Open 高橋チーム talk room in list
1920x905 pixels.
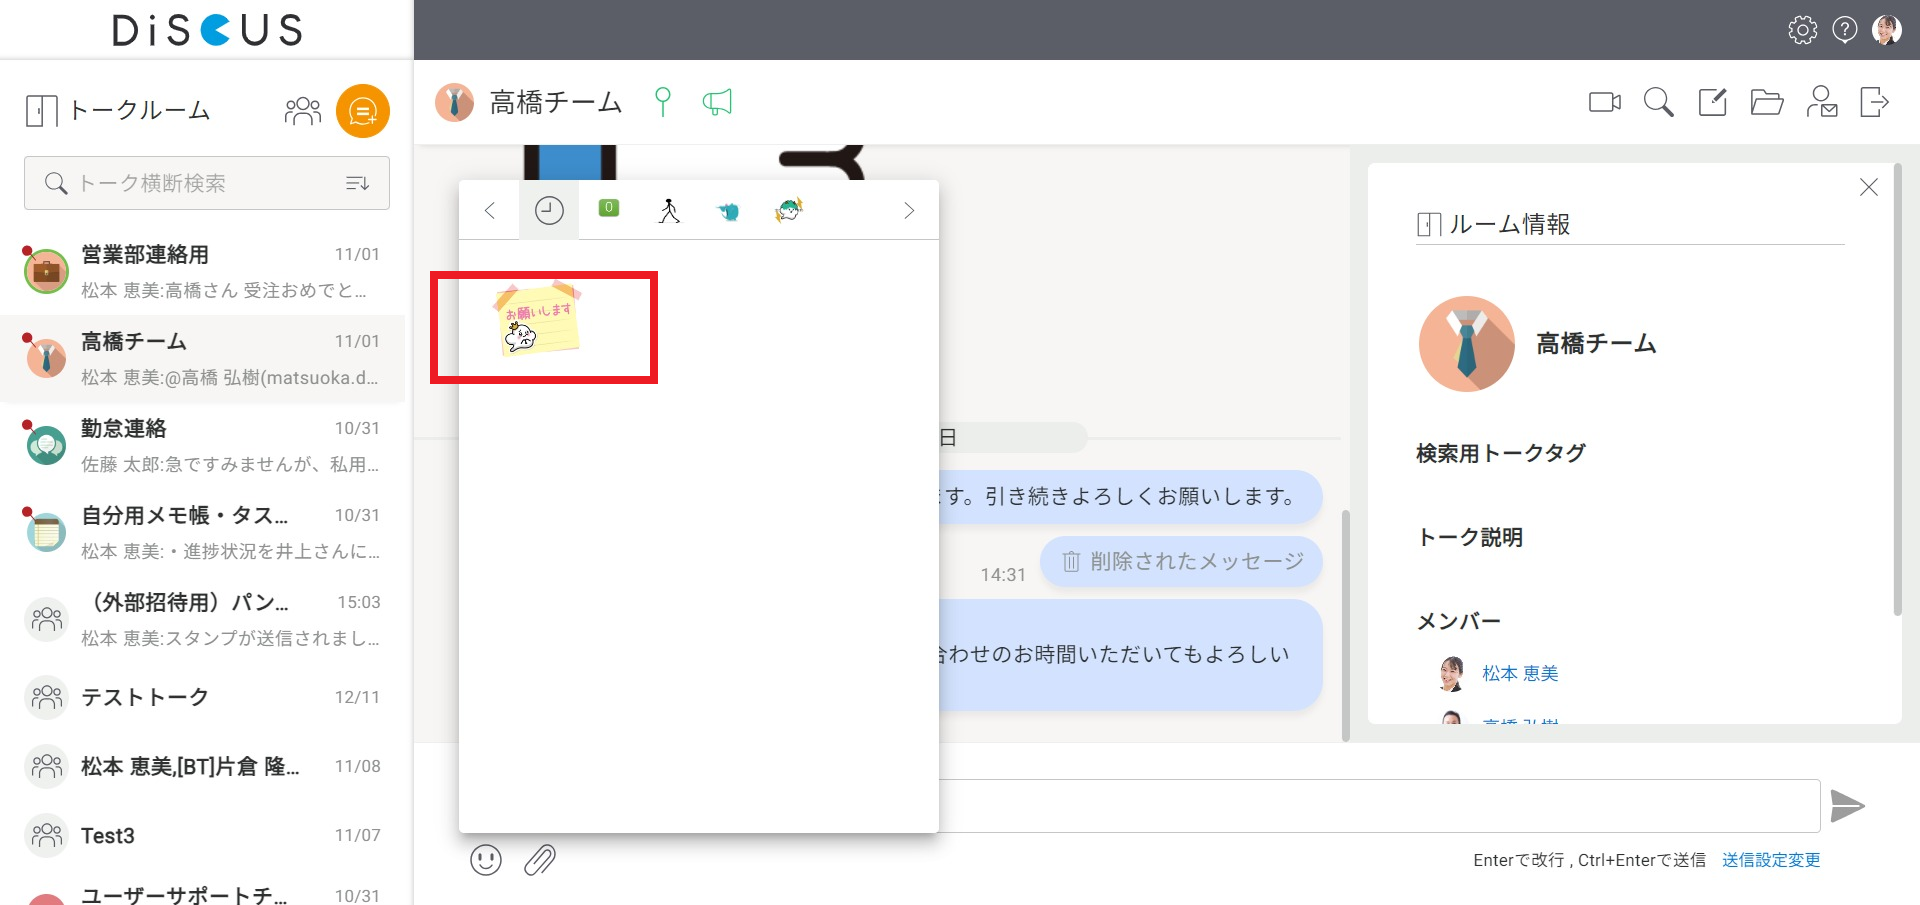pos(203,359)
